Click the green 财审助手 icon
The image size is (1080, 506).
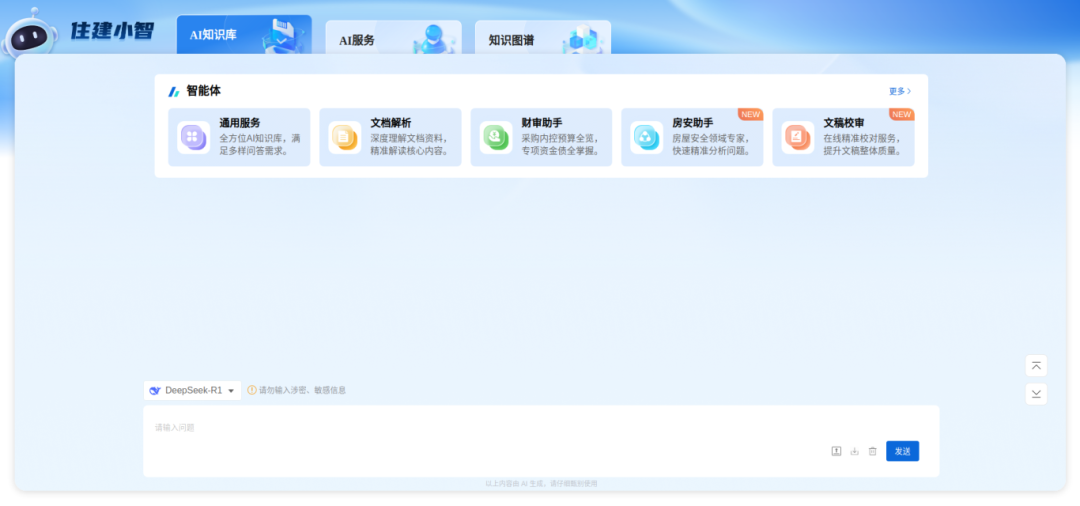click(x=496, y=137)
